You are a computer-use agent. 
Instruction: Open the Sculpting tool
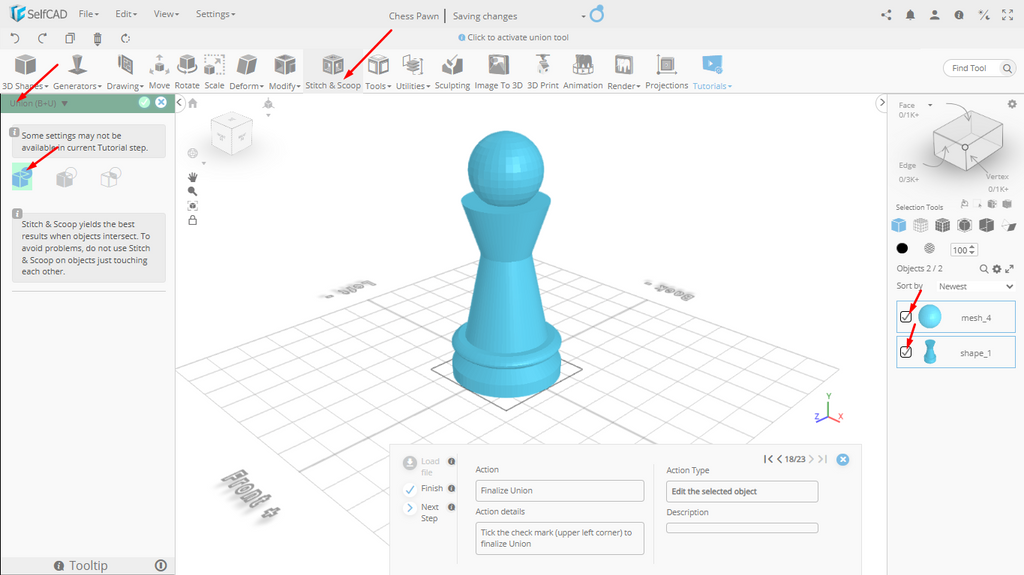452,66
